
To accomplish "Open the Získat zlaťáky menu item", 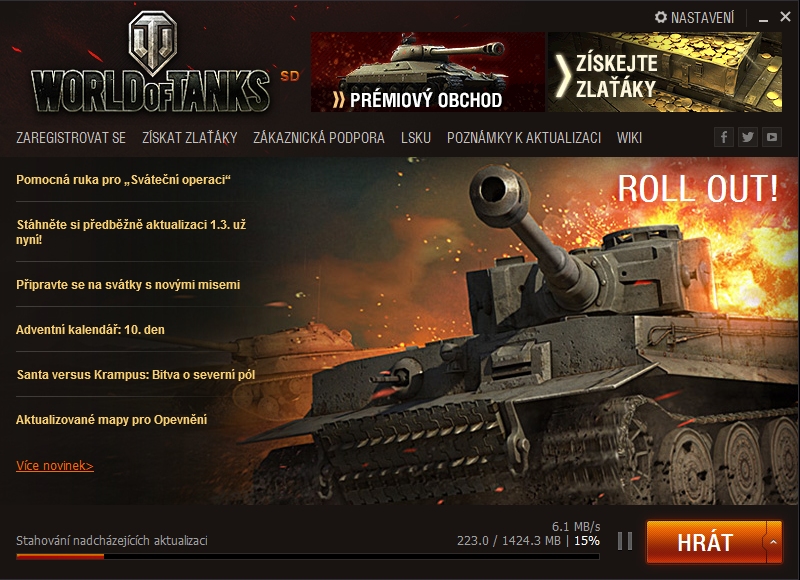I will [190, 138].
